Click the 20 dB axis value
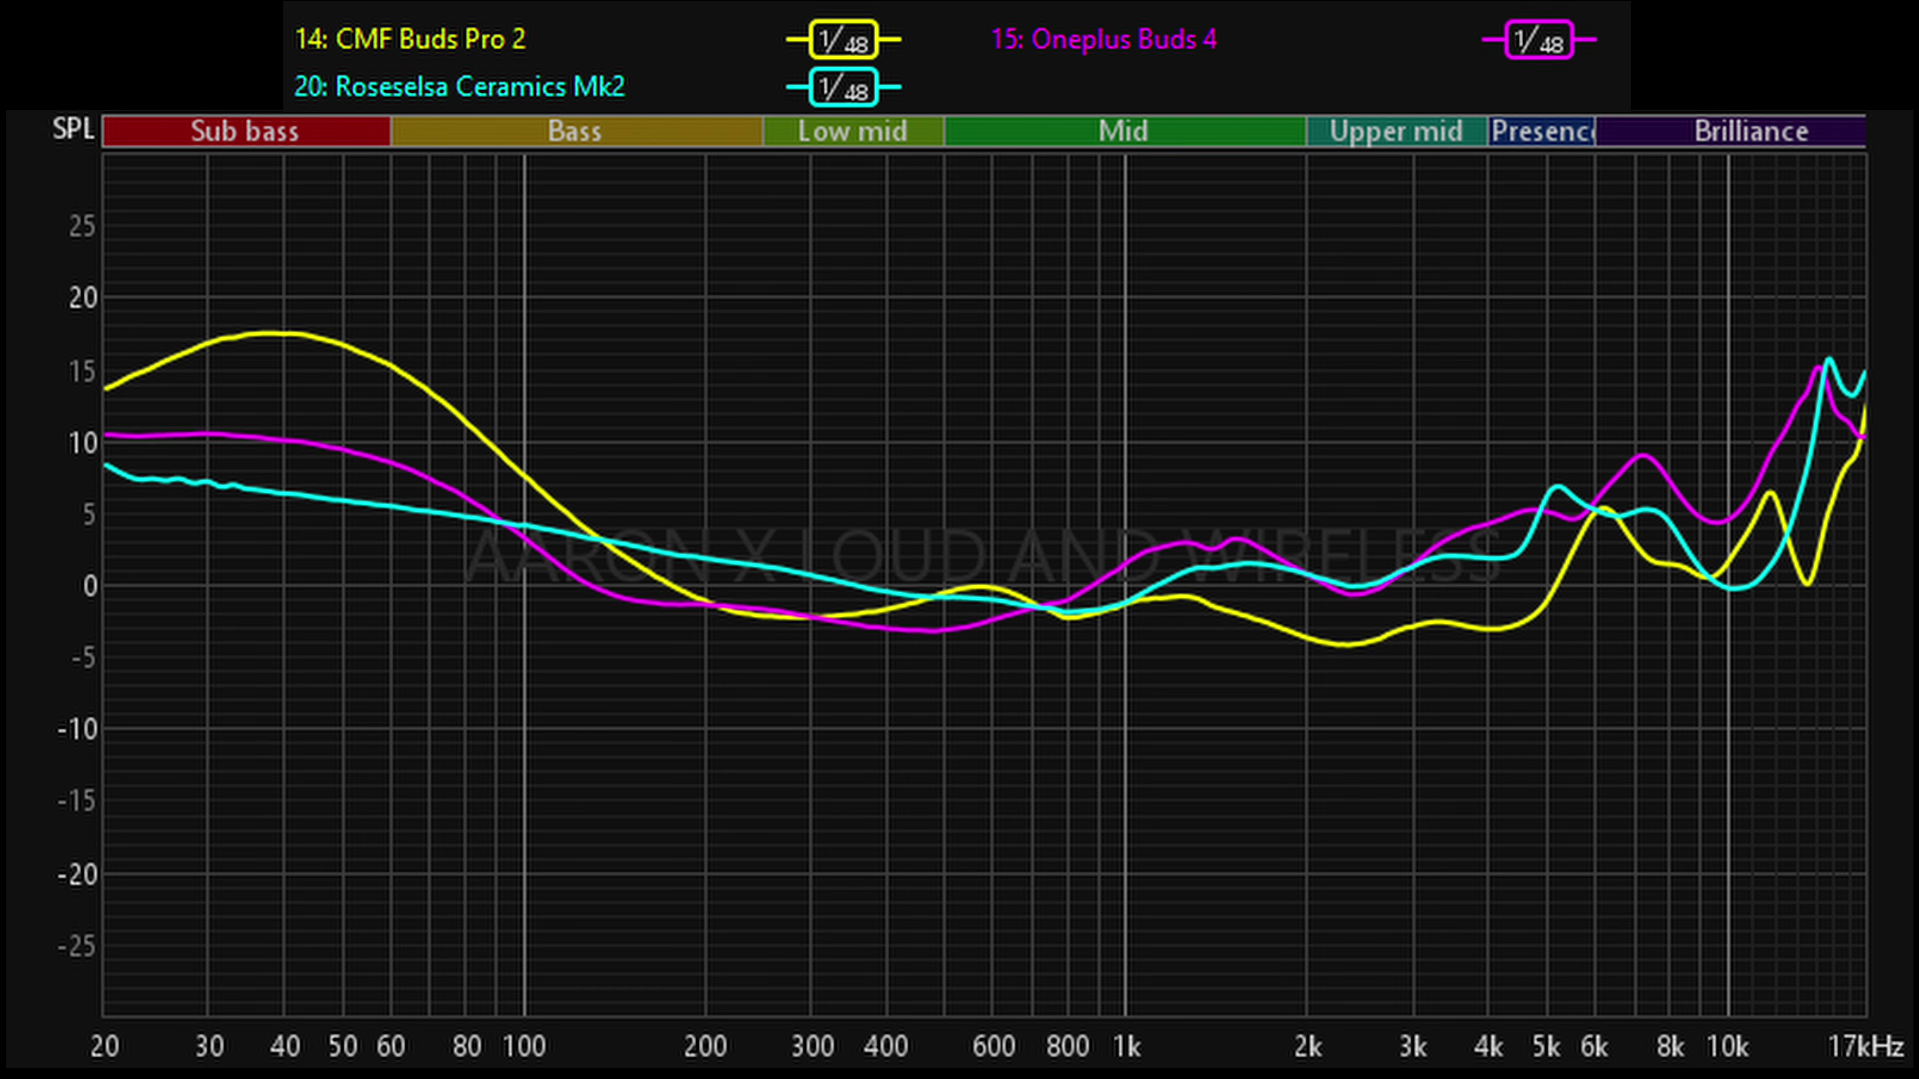Viewport: 1919px width, 1079px height. [82, 298]
